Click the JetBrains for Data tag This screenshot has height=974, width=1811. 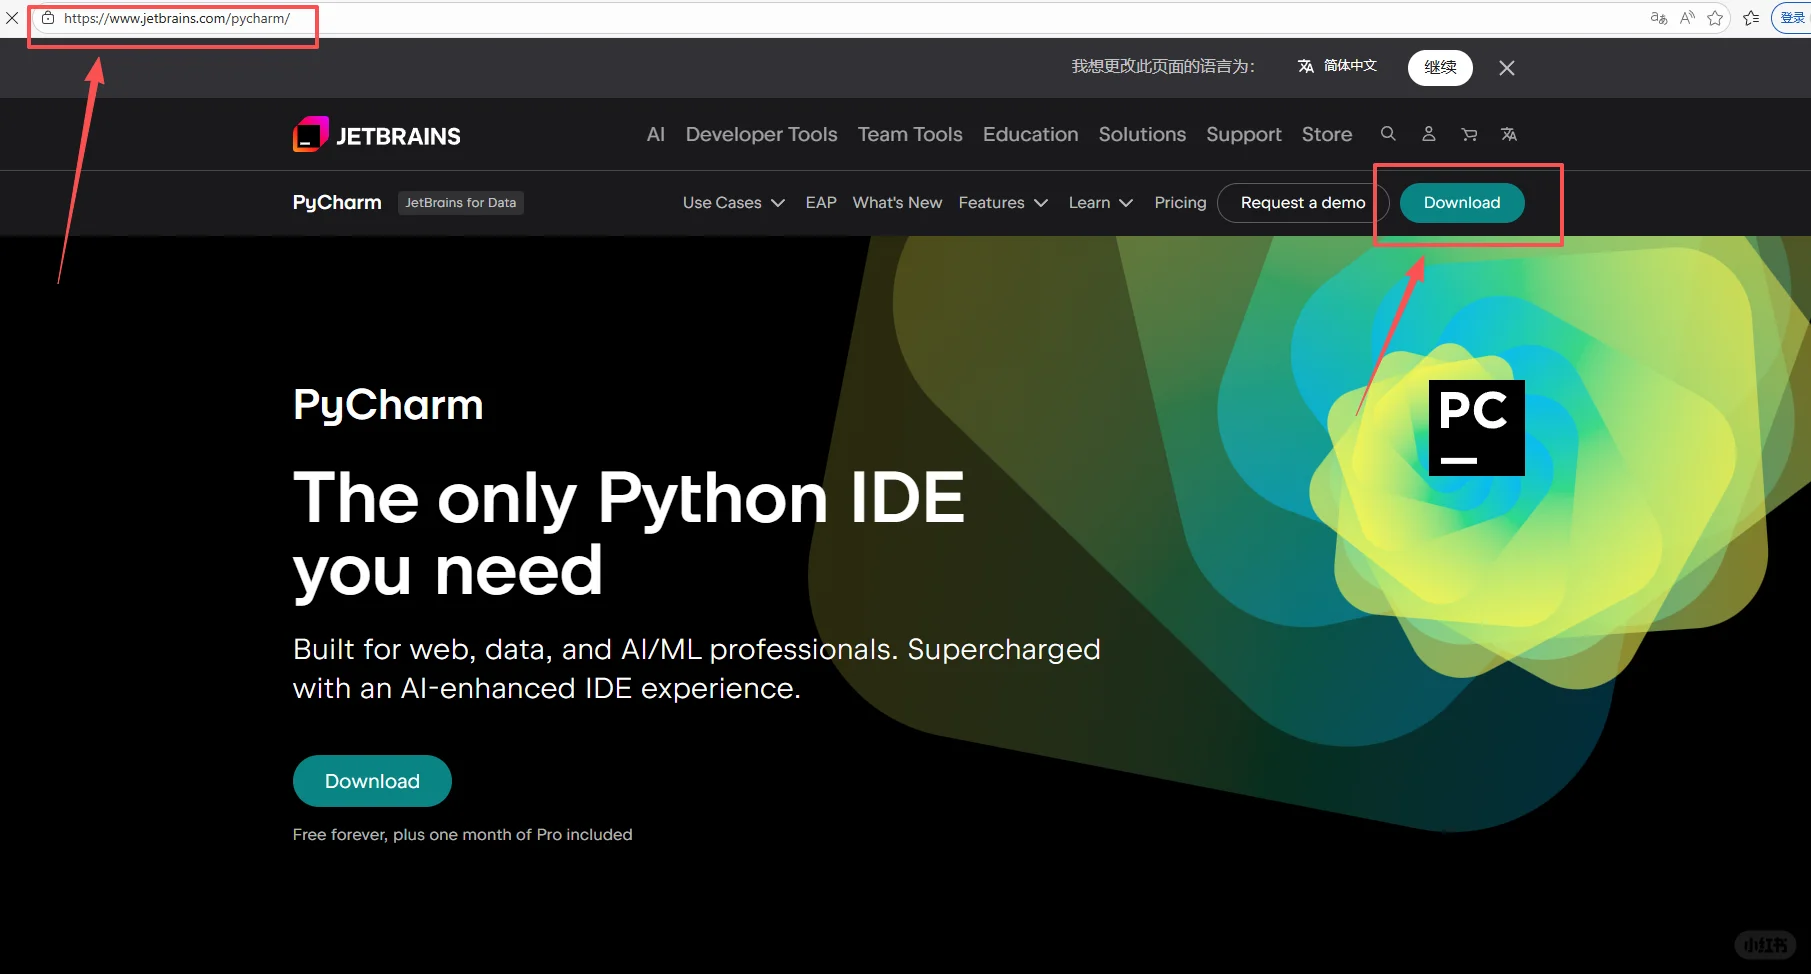tap(461, 203)
